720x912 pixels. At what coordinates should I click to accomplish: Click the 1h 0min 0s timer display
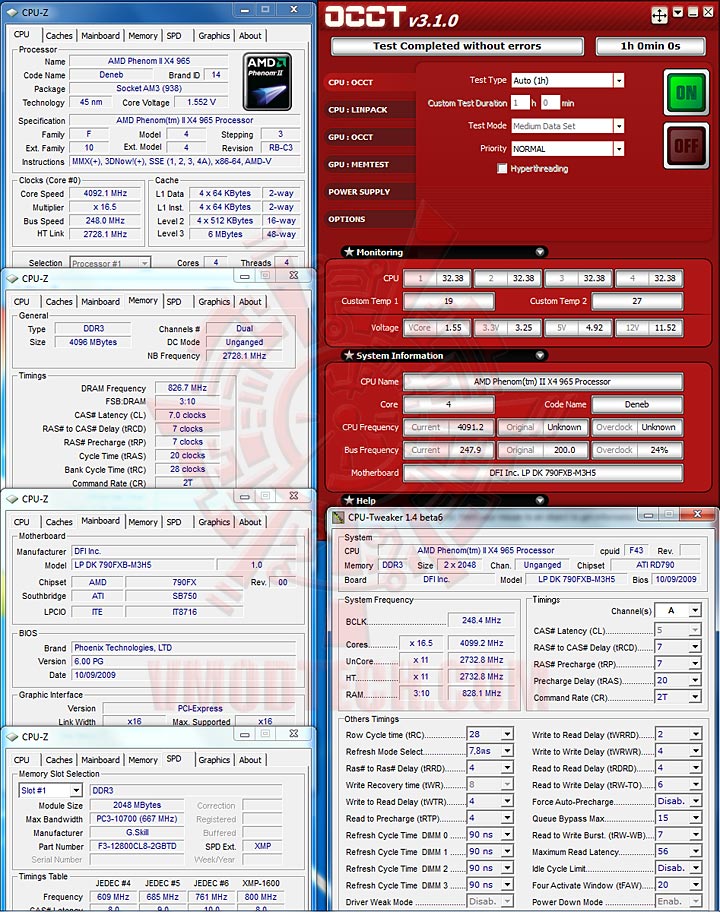coord(650,46)
